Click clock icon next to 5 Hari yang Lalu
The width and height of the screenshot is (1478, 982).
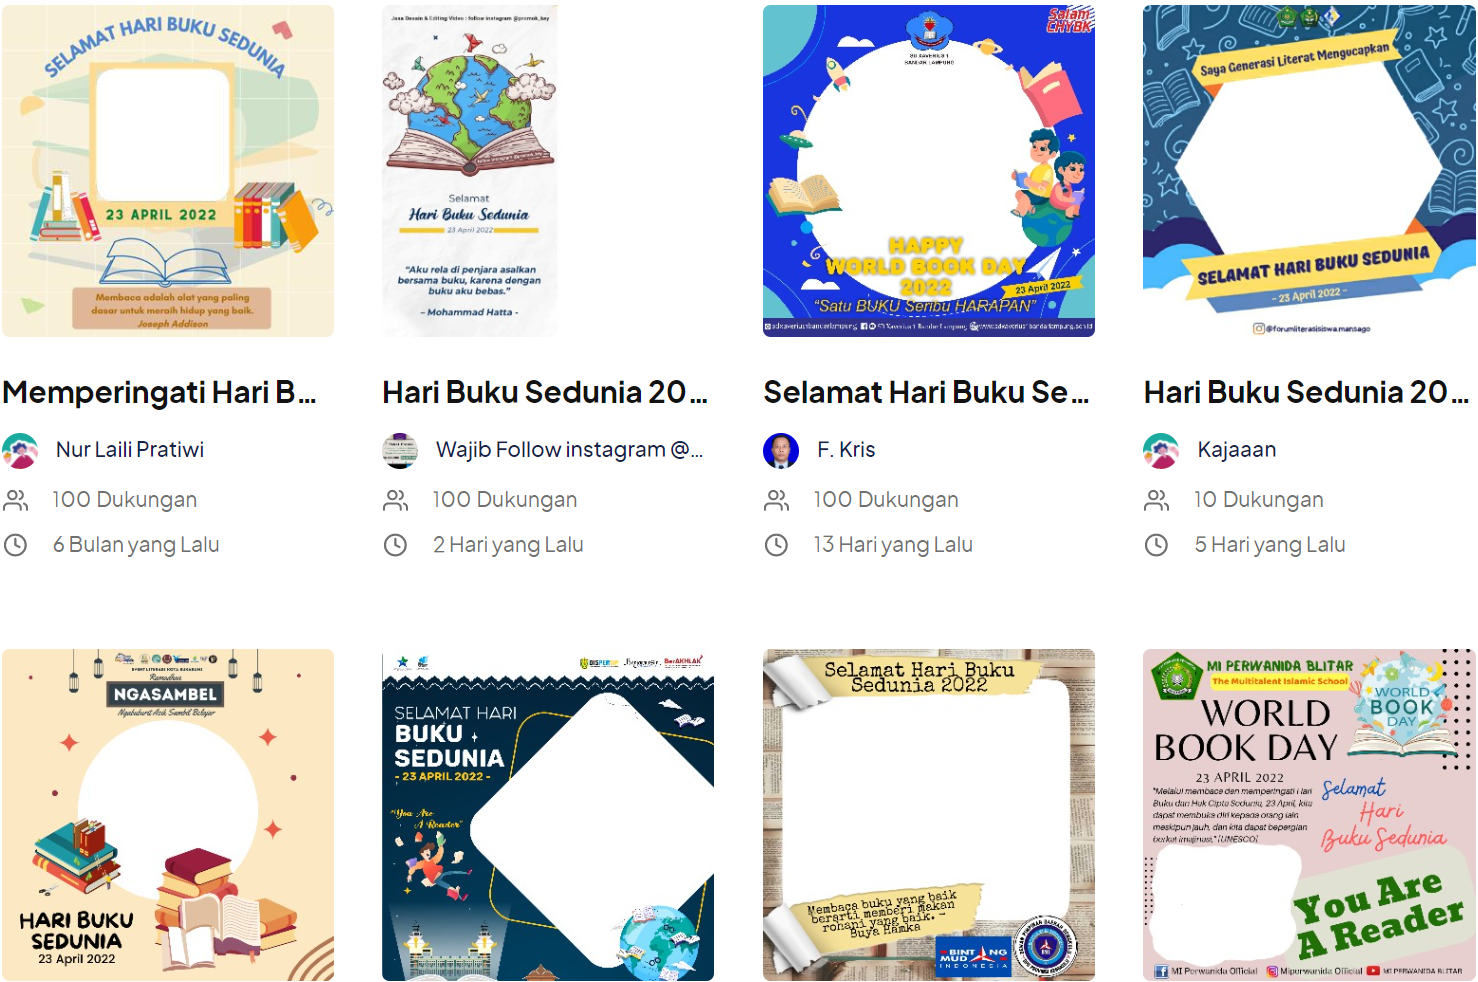1157,545
